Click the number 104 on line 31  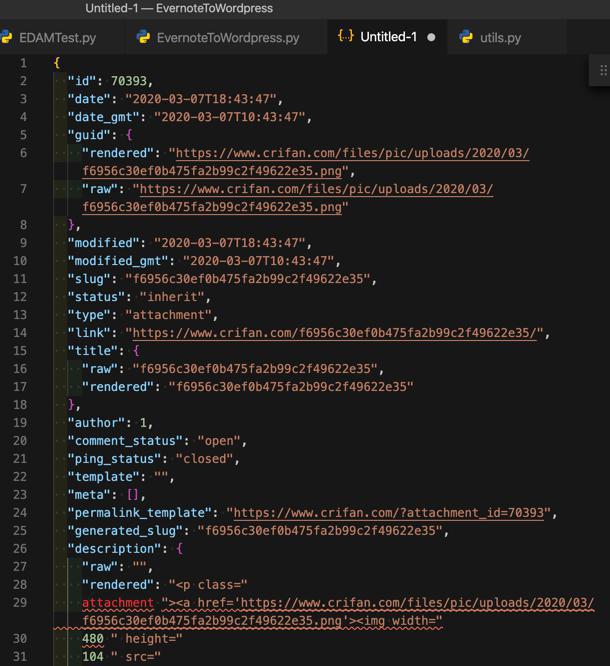pyautogui.click(x=93, y=657)
